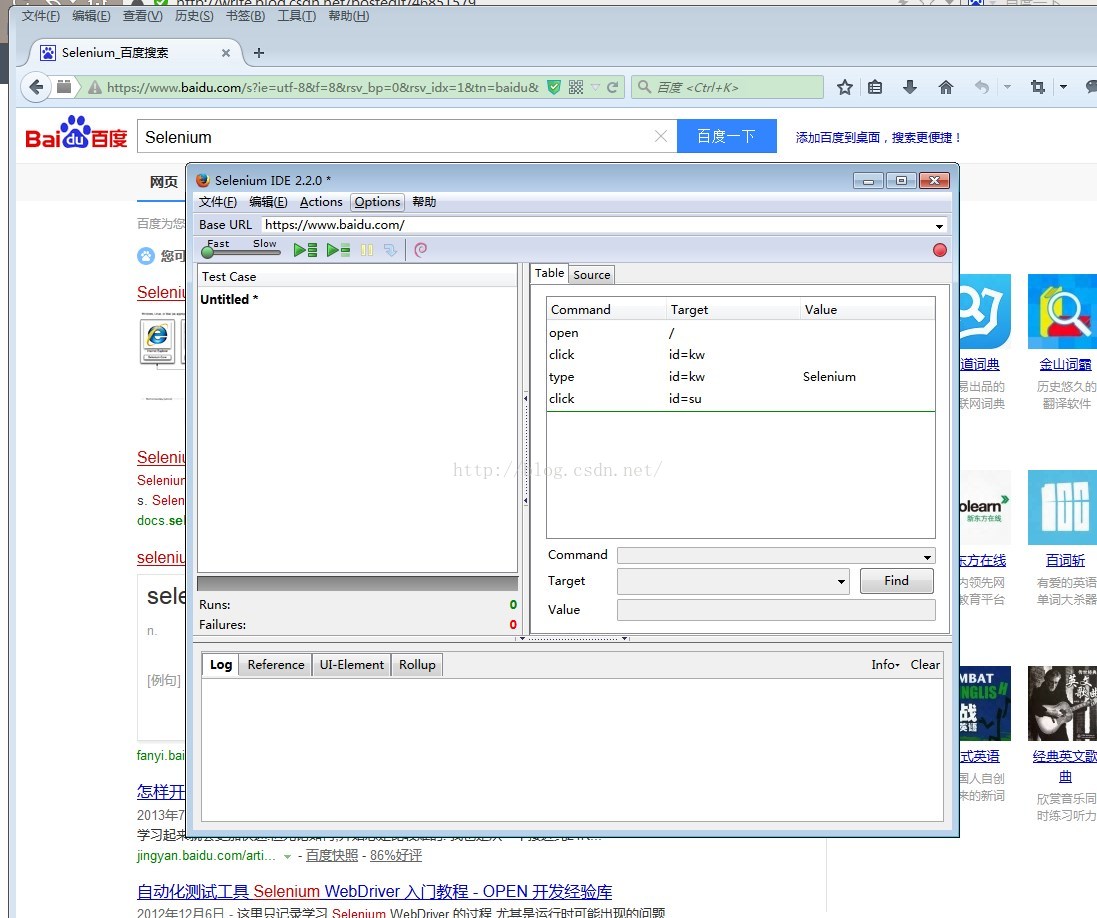
Task: Open Selenium IDE 编辑(E) menu
Action: click(x=268, y=202)
